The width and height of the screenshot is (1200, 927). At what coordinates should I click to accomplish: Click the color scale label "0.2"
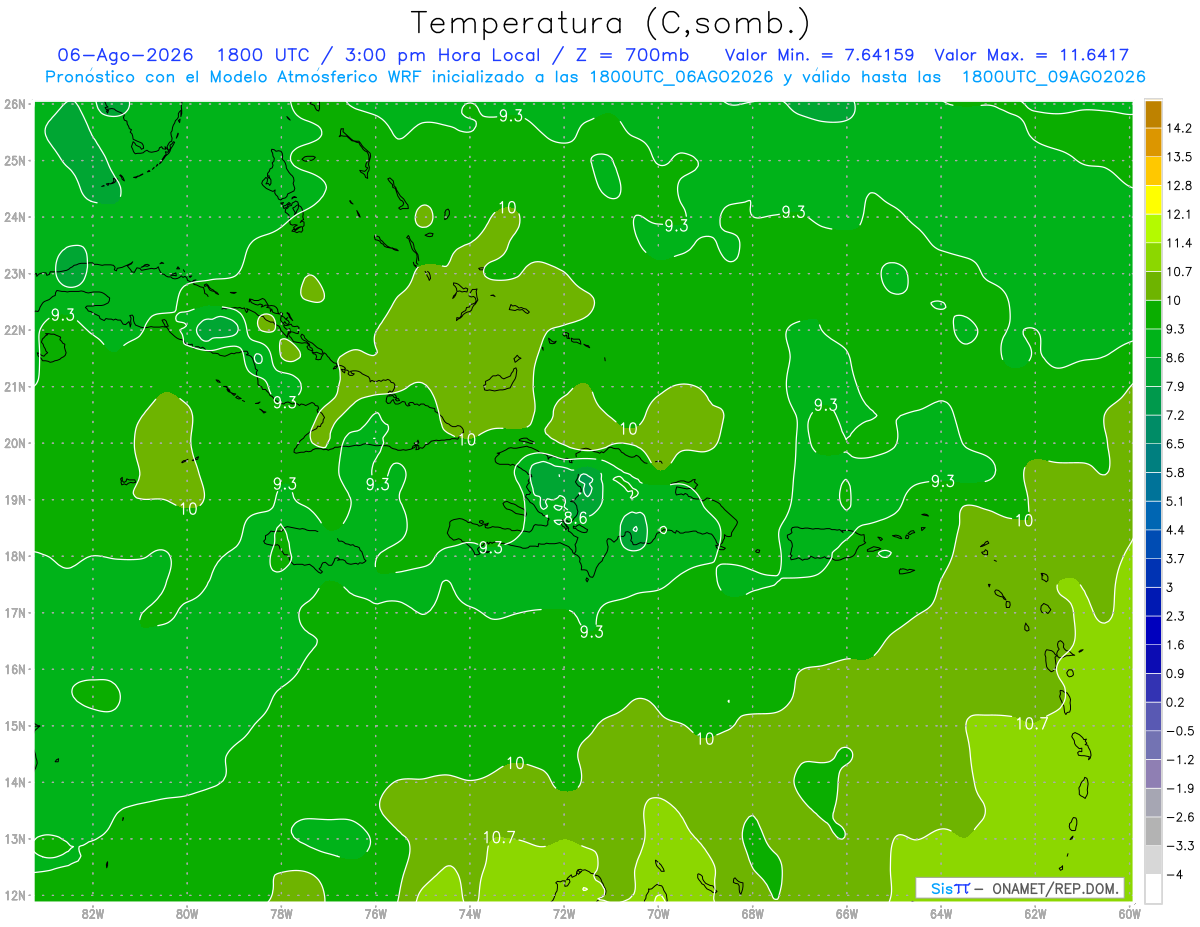[x=1175, y=702]
